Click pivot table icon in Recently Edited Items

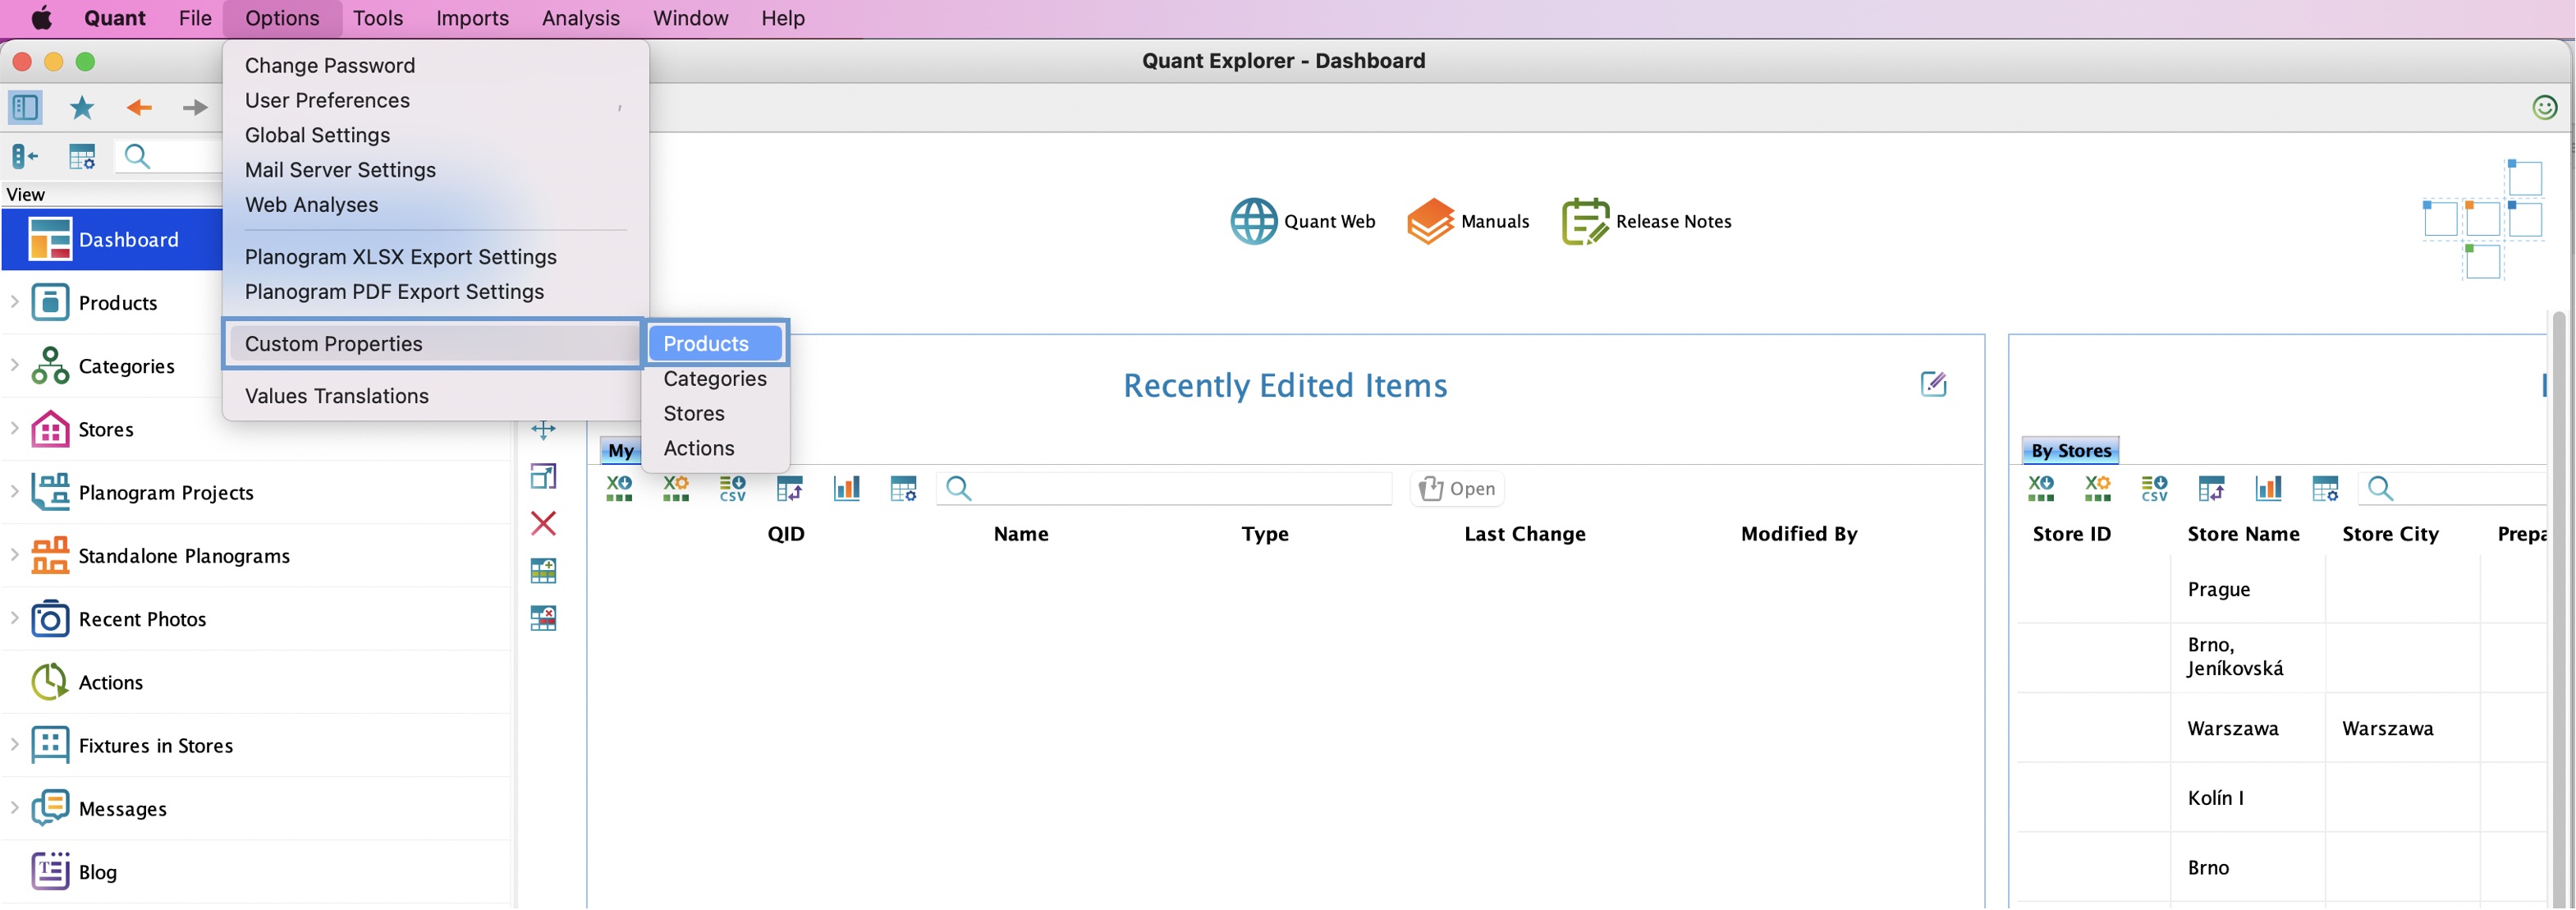tap(790, 489)
